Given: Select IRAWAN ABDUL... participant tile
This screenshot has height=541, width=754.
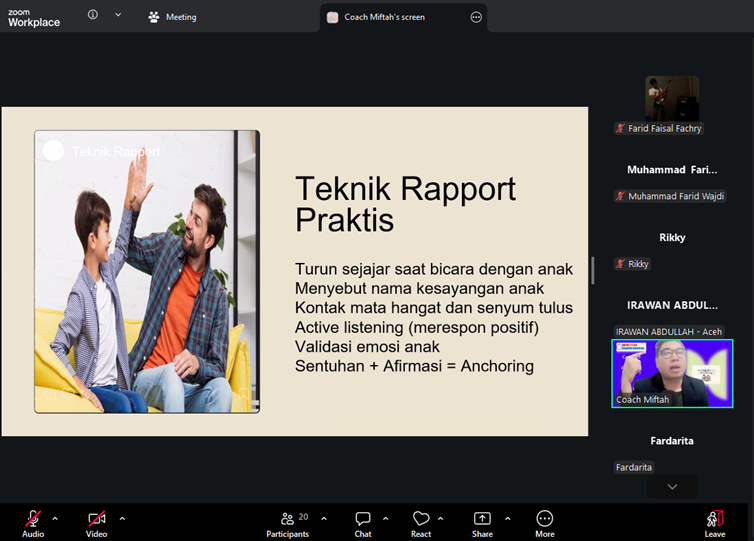Looking at the screenshot, I should pos(672,305).
